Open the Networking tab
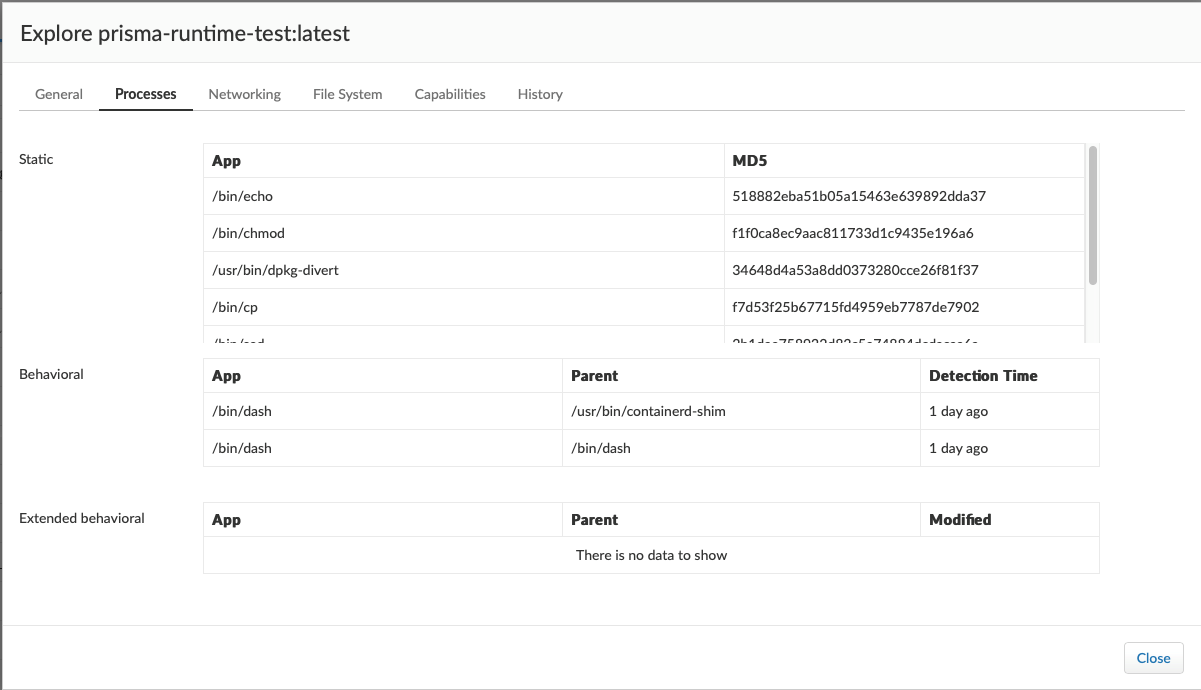 [244, 94]
